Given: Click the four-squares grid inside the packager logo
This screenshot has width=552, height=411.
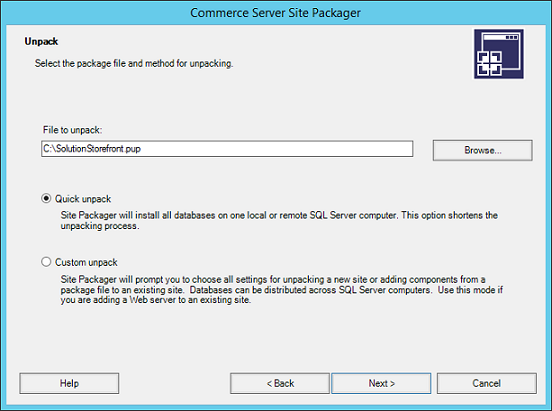Looking at the screenshot, I should pyautogui.click(x=489, y=63).
